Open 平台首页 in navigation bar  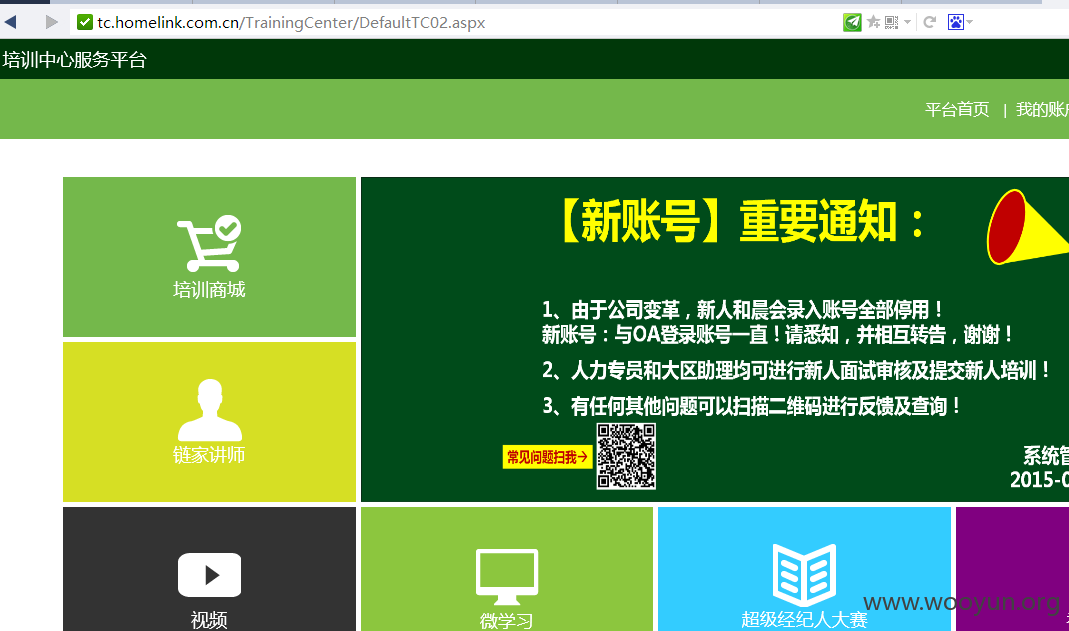pyautogui.click(x=957, y=110)
